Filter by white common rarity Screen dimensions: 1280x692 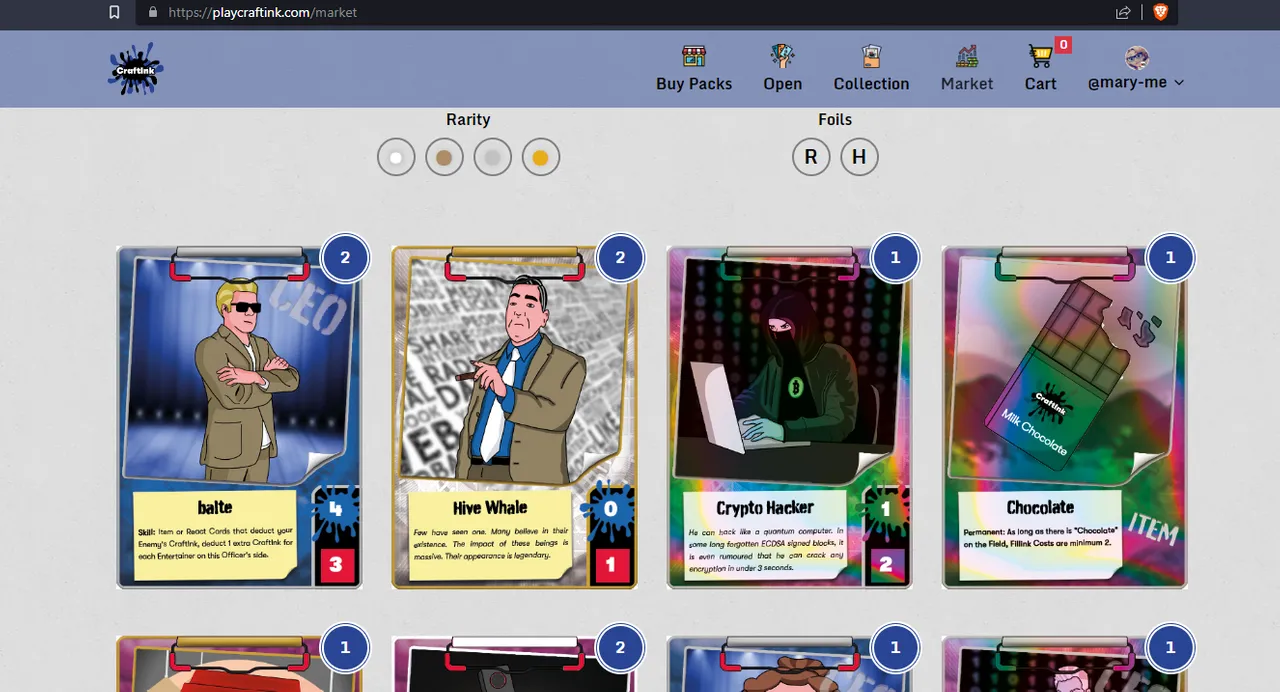(x=396, y=157)
